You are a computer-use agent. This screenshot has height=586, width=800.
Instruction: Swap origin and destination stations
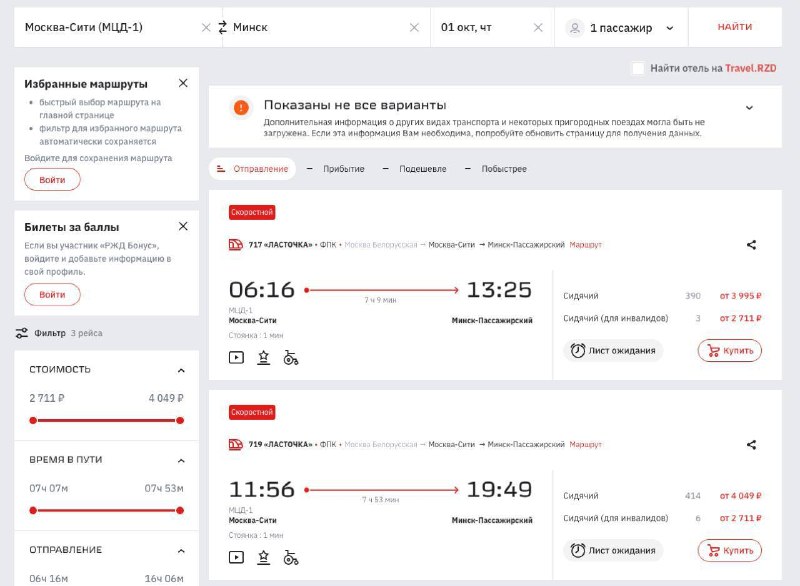tap(222, 28)
